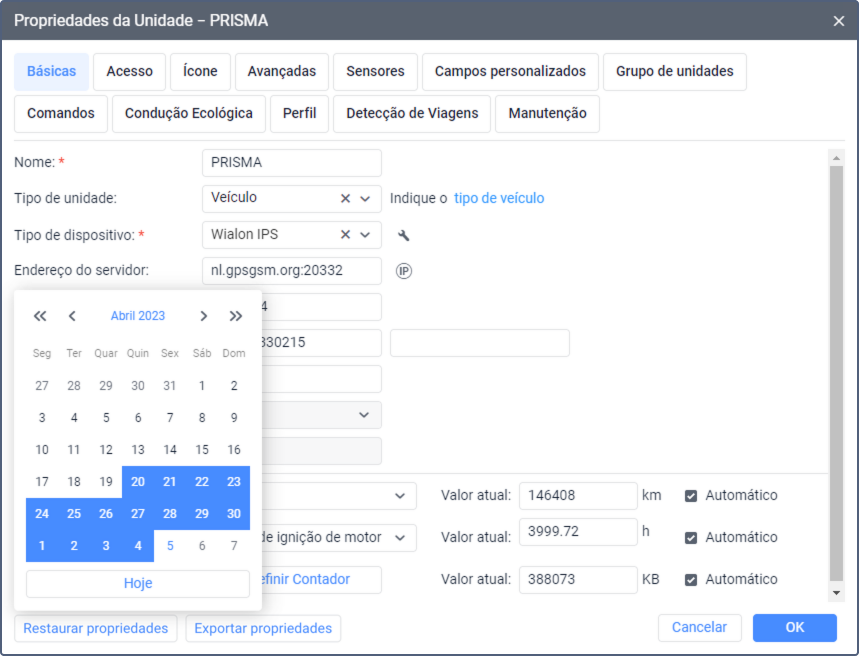Switch to the Sensores tab
The image size is (859, 656).
(375, 72)
